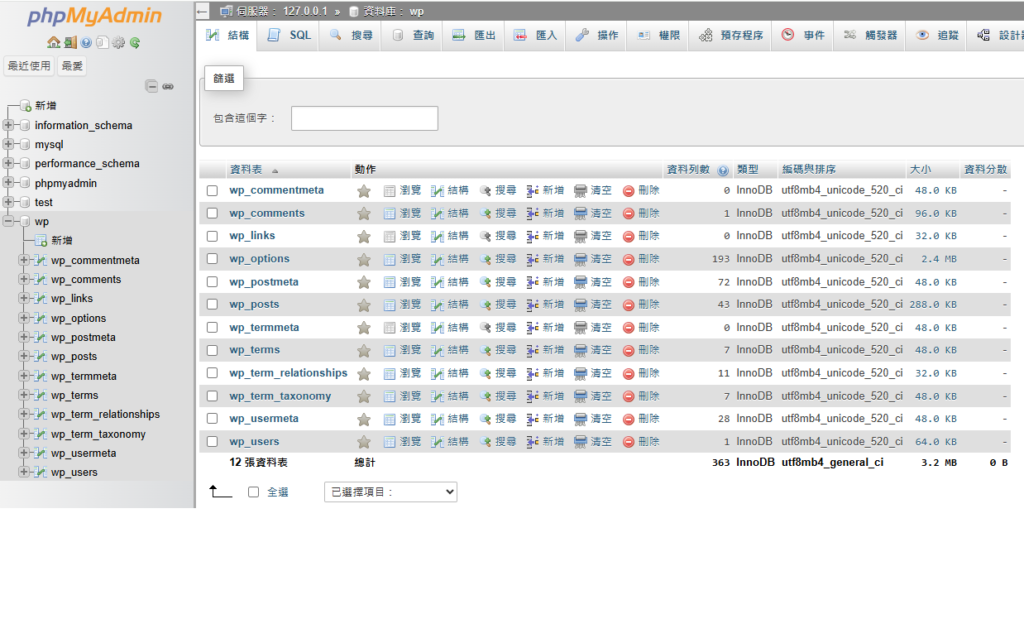Click the settings gear icon in sidebar
Viewport: 1024px width, 619px height.
118,42
